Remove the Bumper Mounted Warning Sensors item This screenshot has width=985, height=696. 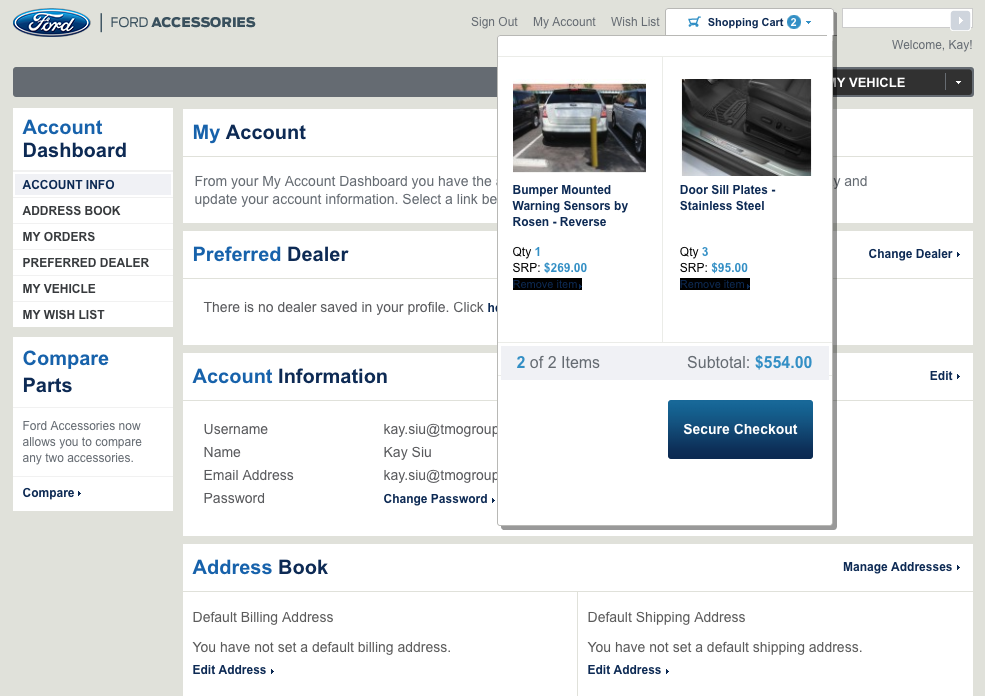(547, 285)
